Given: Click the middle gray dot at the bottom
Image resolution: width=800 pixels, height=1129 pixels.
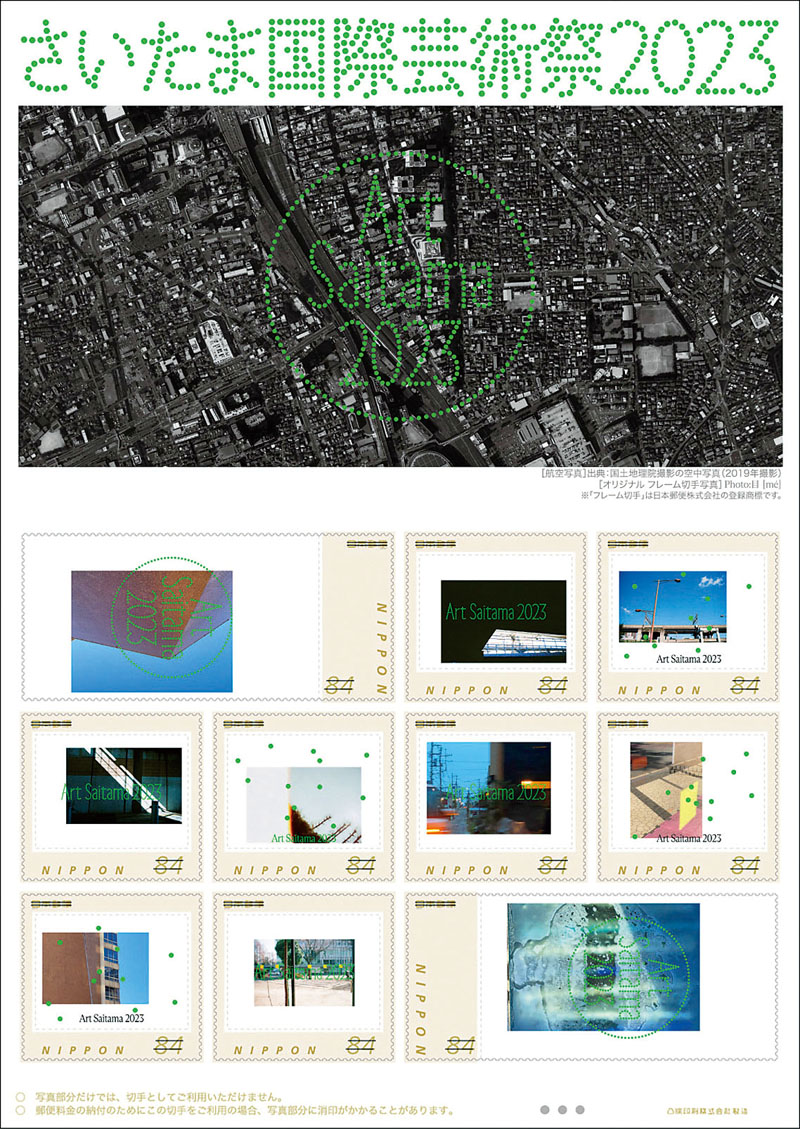Looking at the screenshot, I should (563, 1109).
